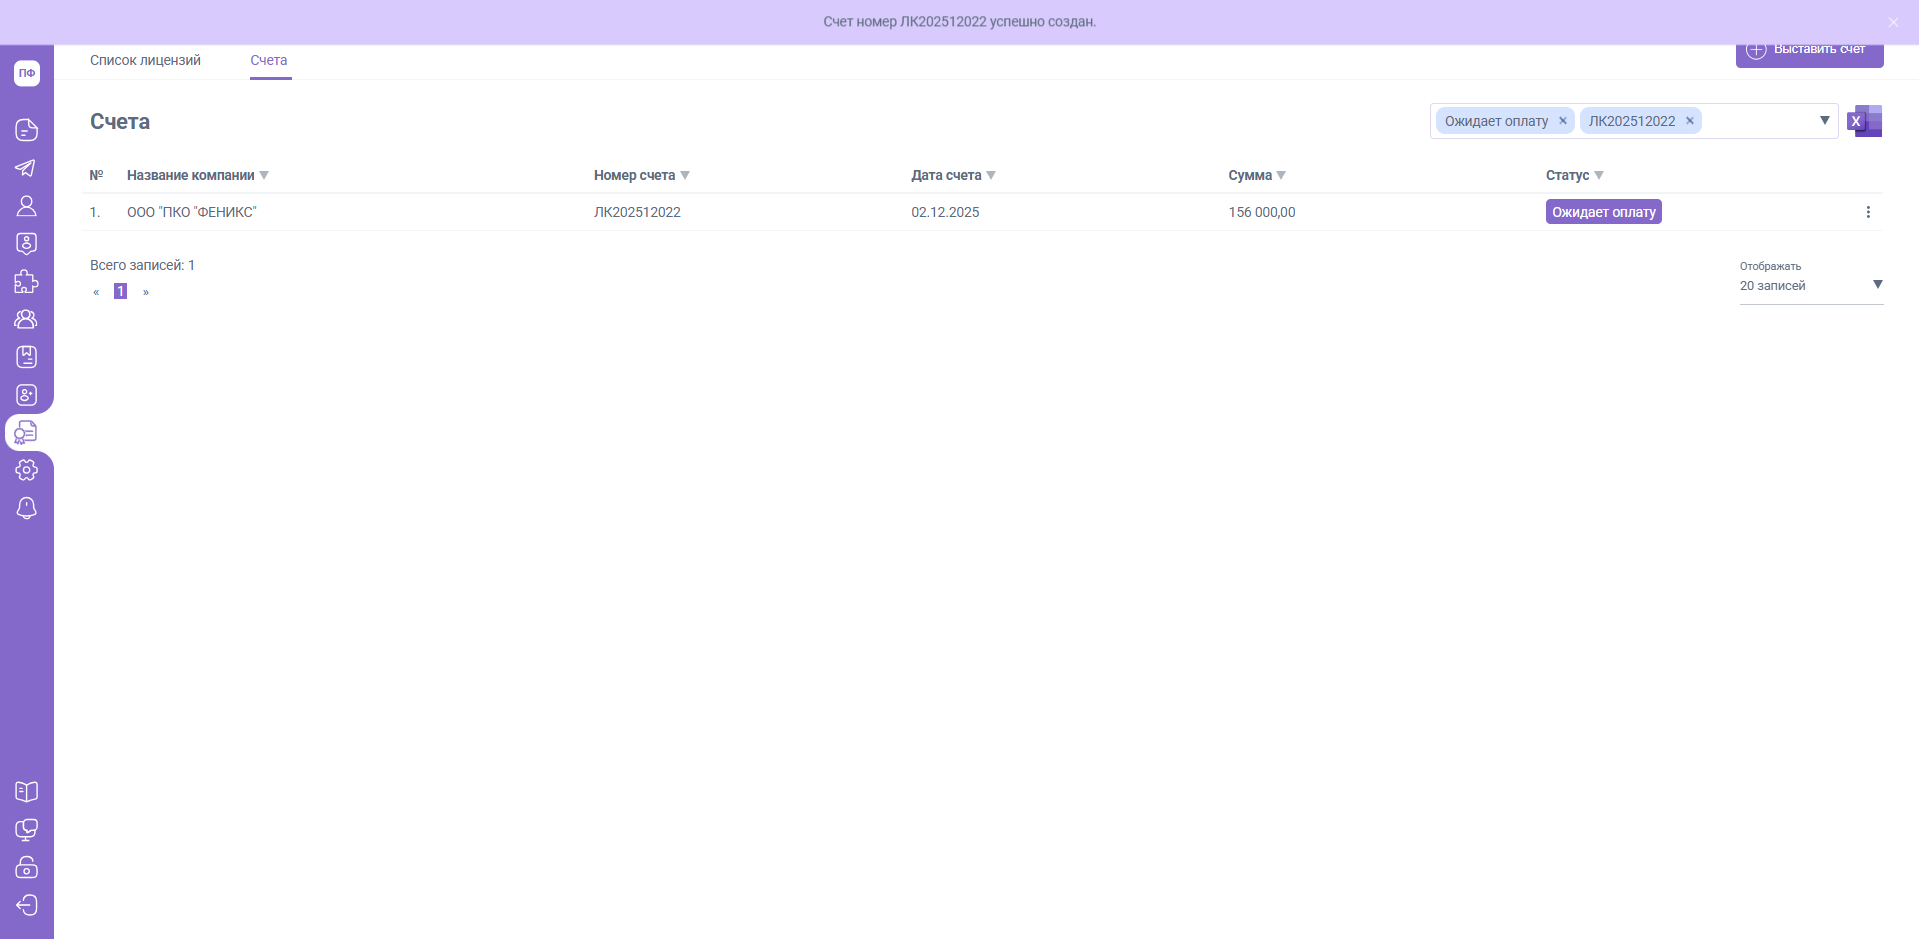Open the puzzle piece section in sidebar
This screenshot has height=939, width=1919.
[26, 282]
